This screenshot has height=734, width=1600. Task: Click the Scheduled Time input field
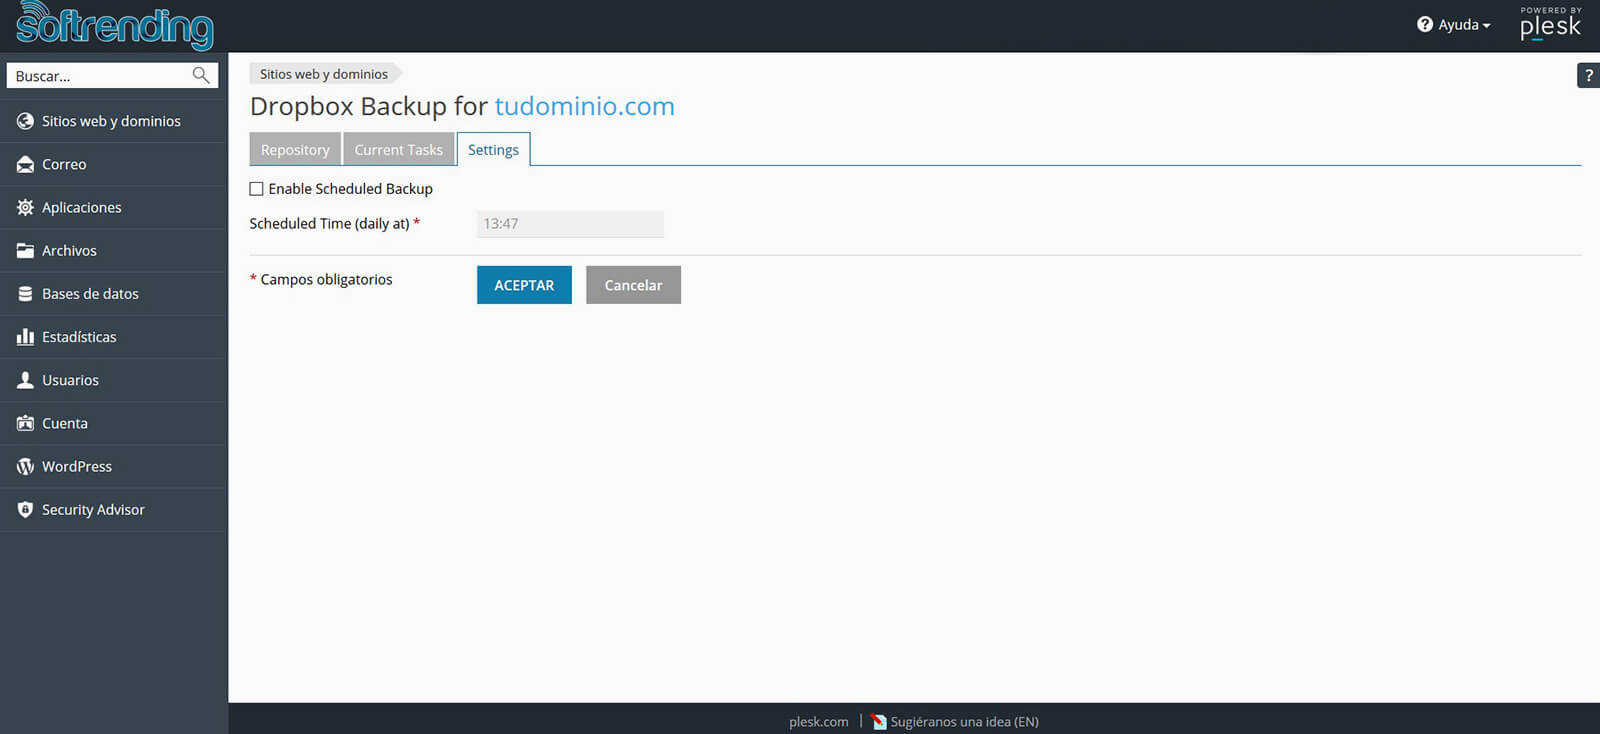[570, 224]
